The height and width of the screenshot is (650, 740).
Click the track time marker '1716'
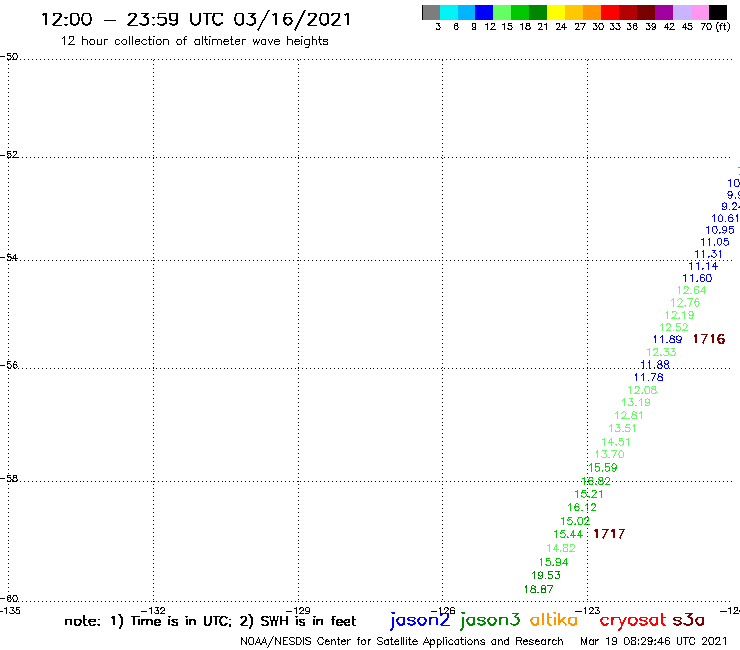pyautogui.click(x=709, y=339)
